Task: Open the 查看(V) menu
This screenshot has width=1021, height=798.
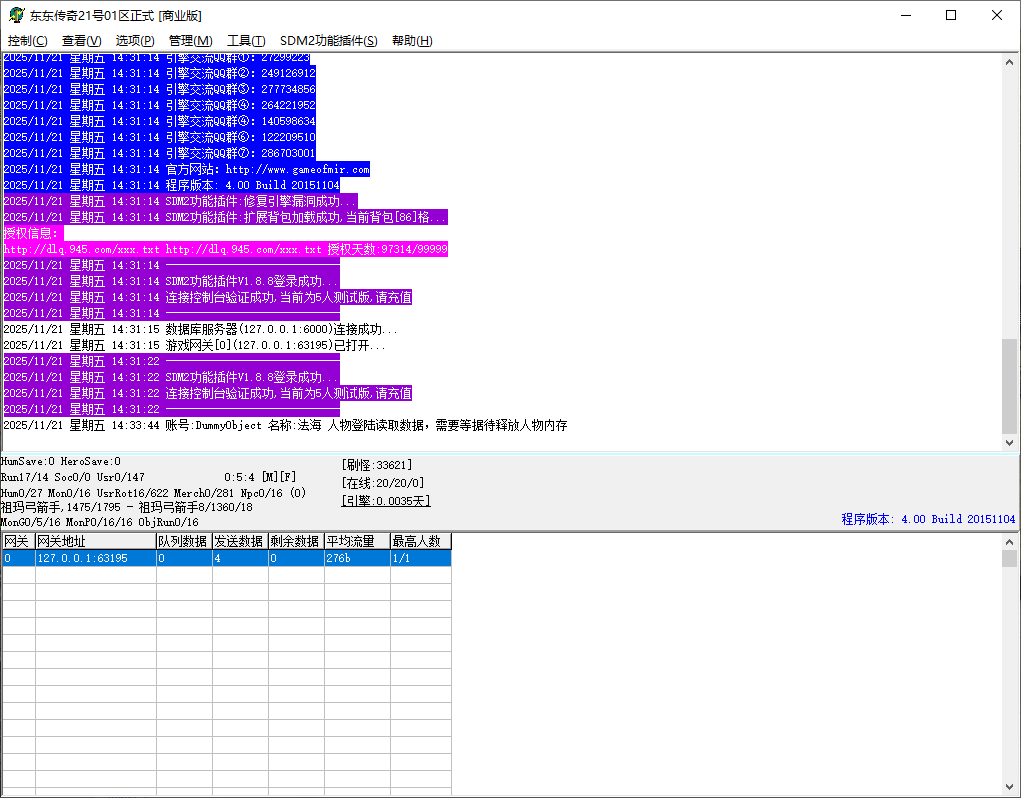Action: [81, 41]
